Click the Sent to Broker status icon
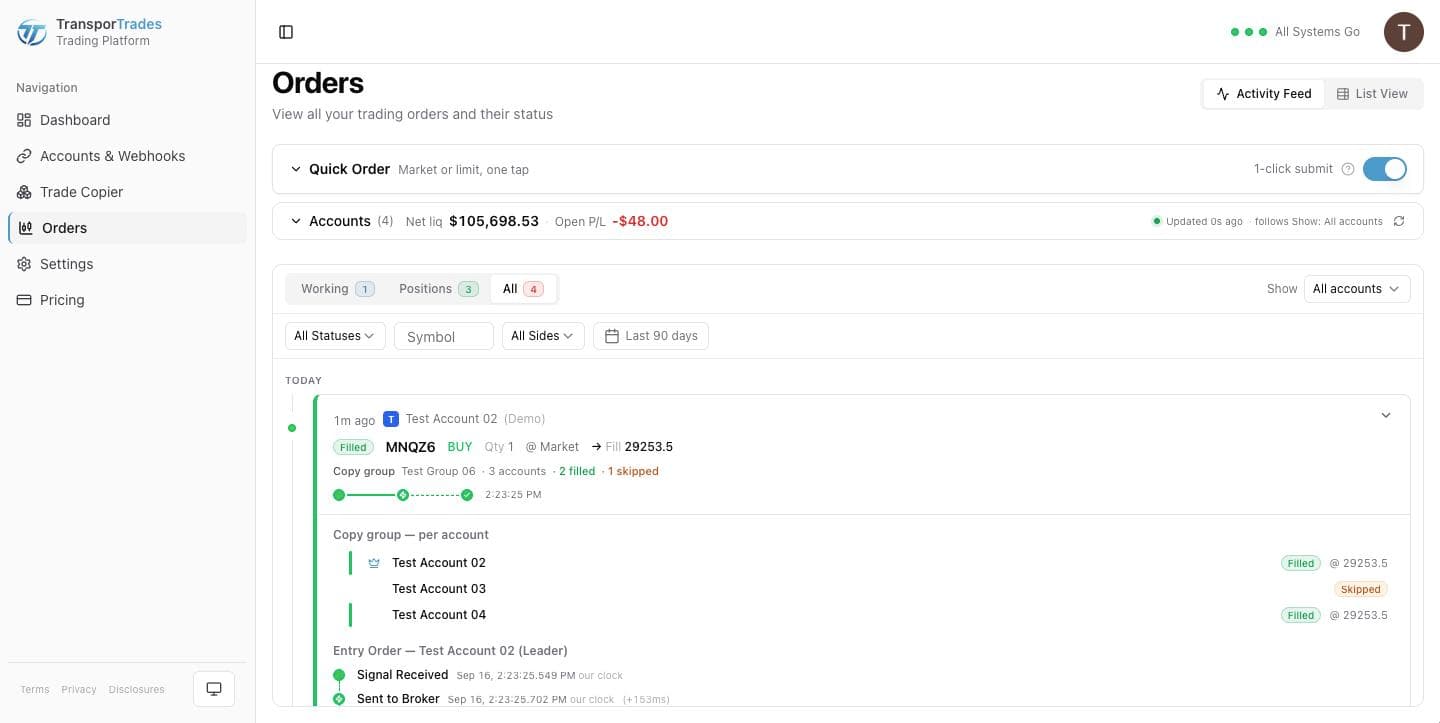1440x723 pixels. (339, 699)
